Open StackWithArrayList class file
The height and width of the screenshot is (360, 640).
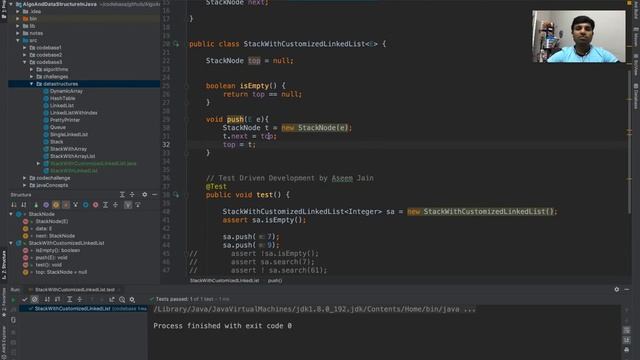click(72, 156)
